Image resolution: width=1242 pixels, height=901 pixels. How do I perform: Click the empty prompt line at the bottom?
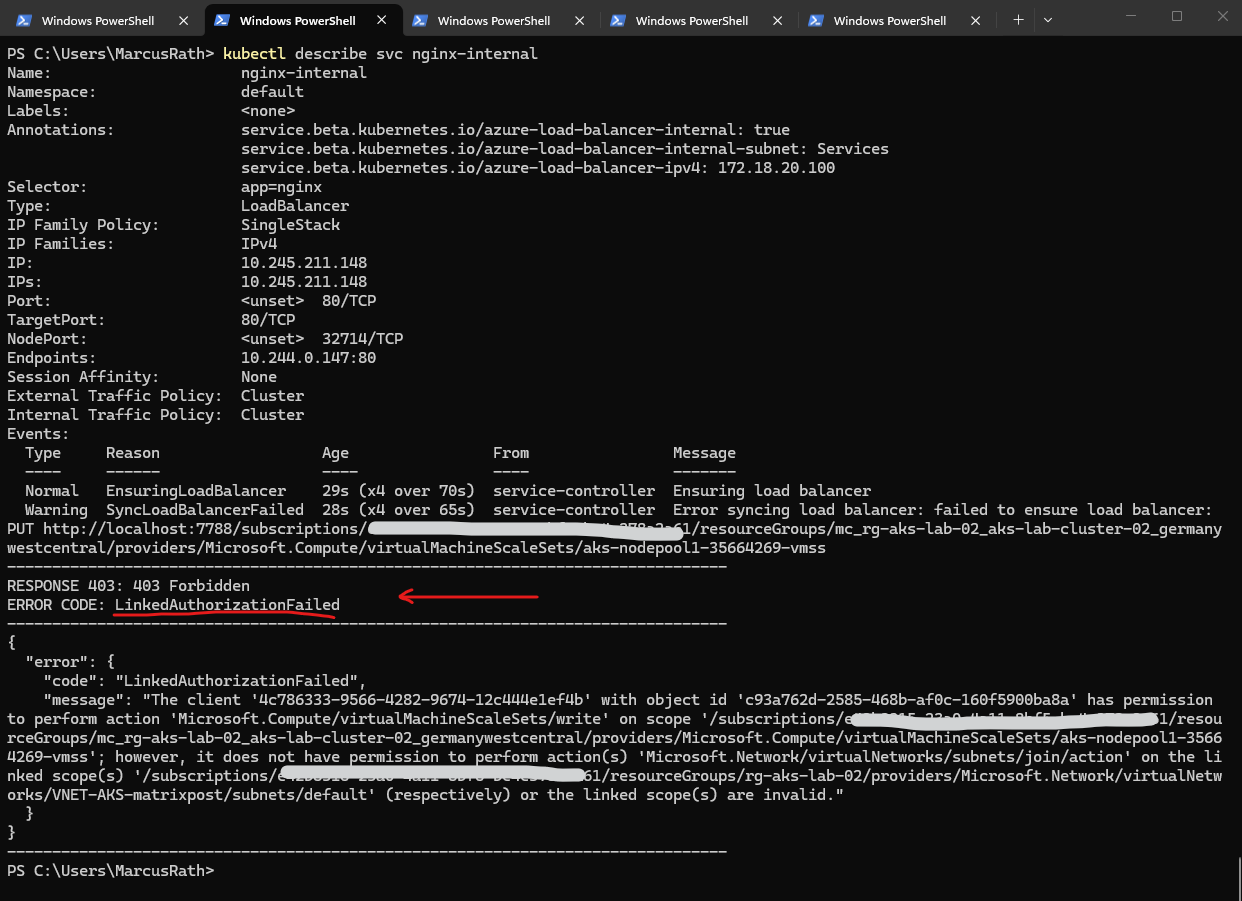(x=400, y=871)
